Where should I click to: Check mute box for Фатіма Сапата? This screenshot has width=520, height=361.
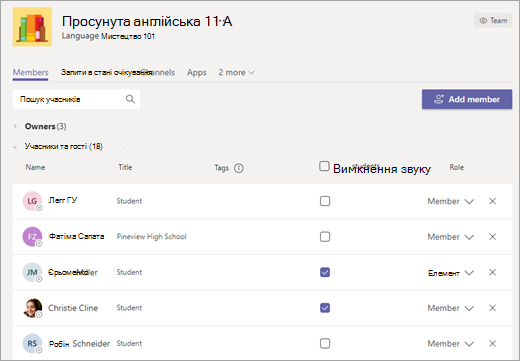[x=325, y=237]
